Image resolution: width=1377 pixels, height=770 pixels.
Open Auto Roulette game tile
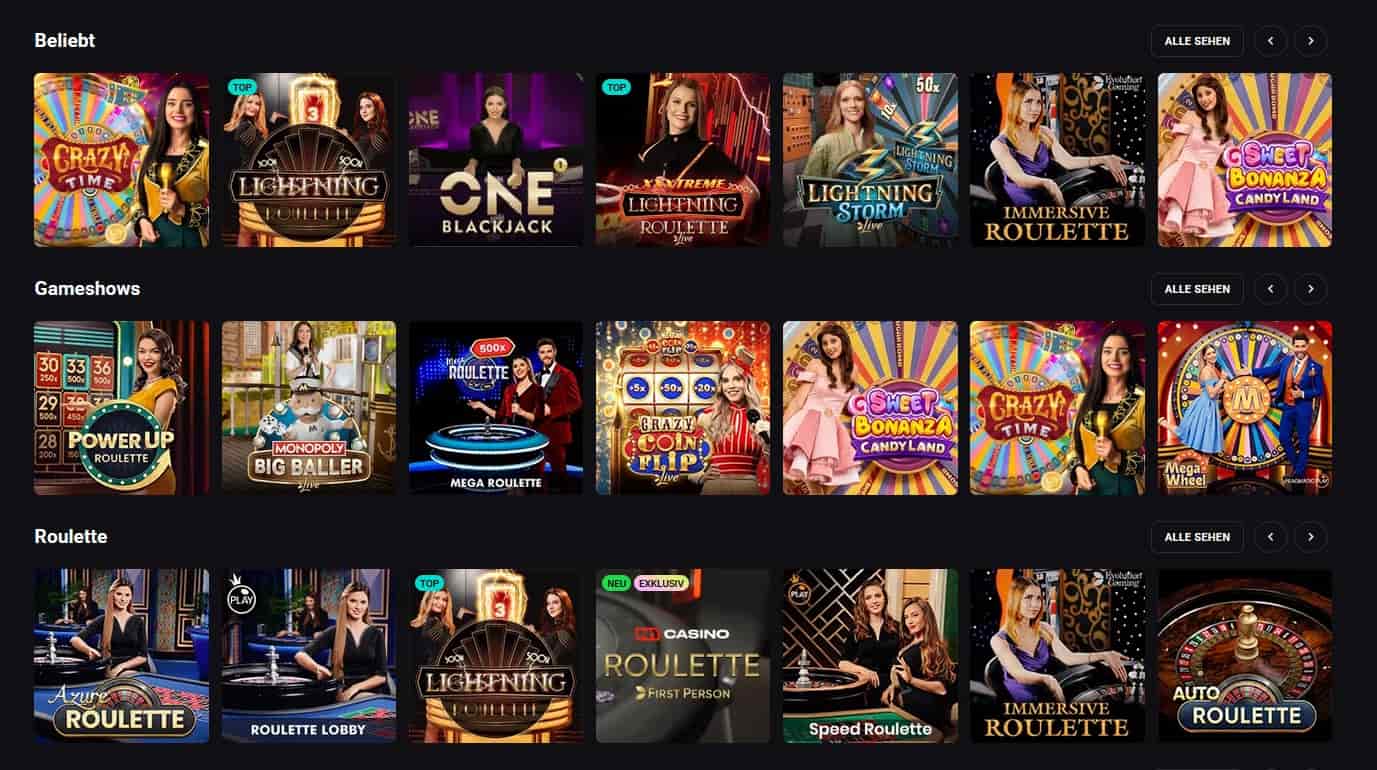1245,656
